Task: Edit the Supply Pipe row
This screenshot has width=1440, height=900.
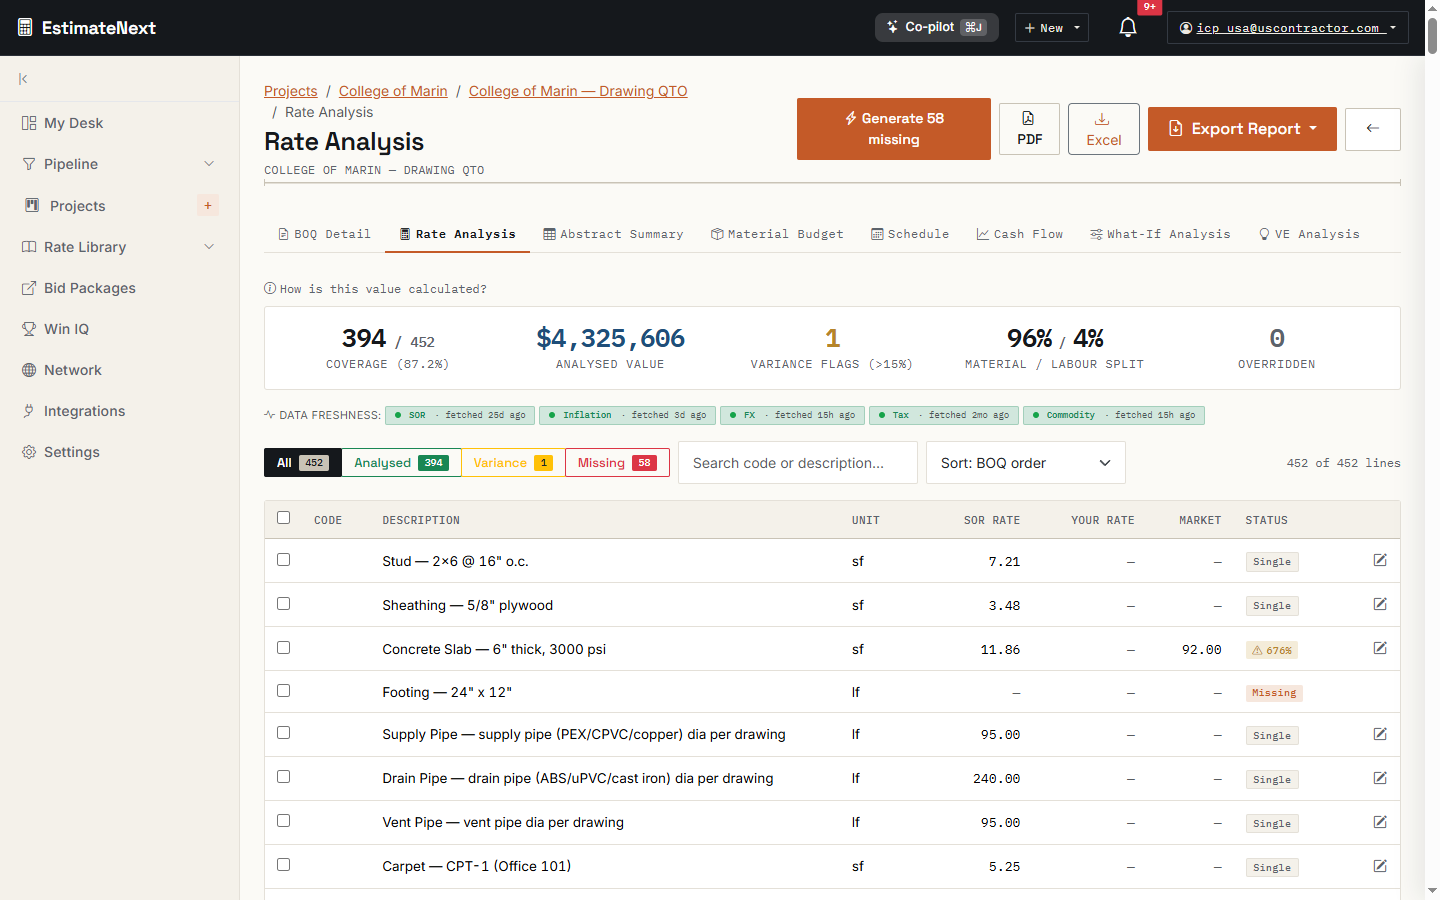Action: coord(1380,734)
